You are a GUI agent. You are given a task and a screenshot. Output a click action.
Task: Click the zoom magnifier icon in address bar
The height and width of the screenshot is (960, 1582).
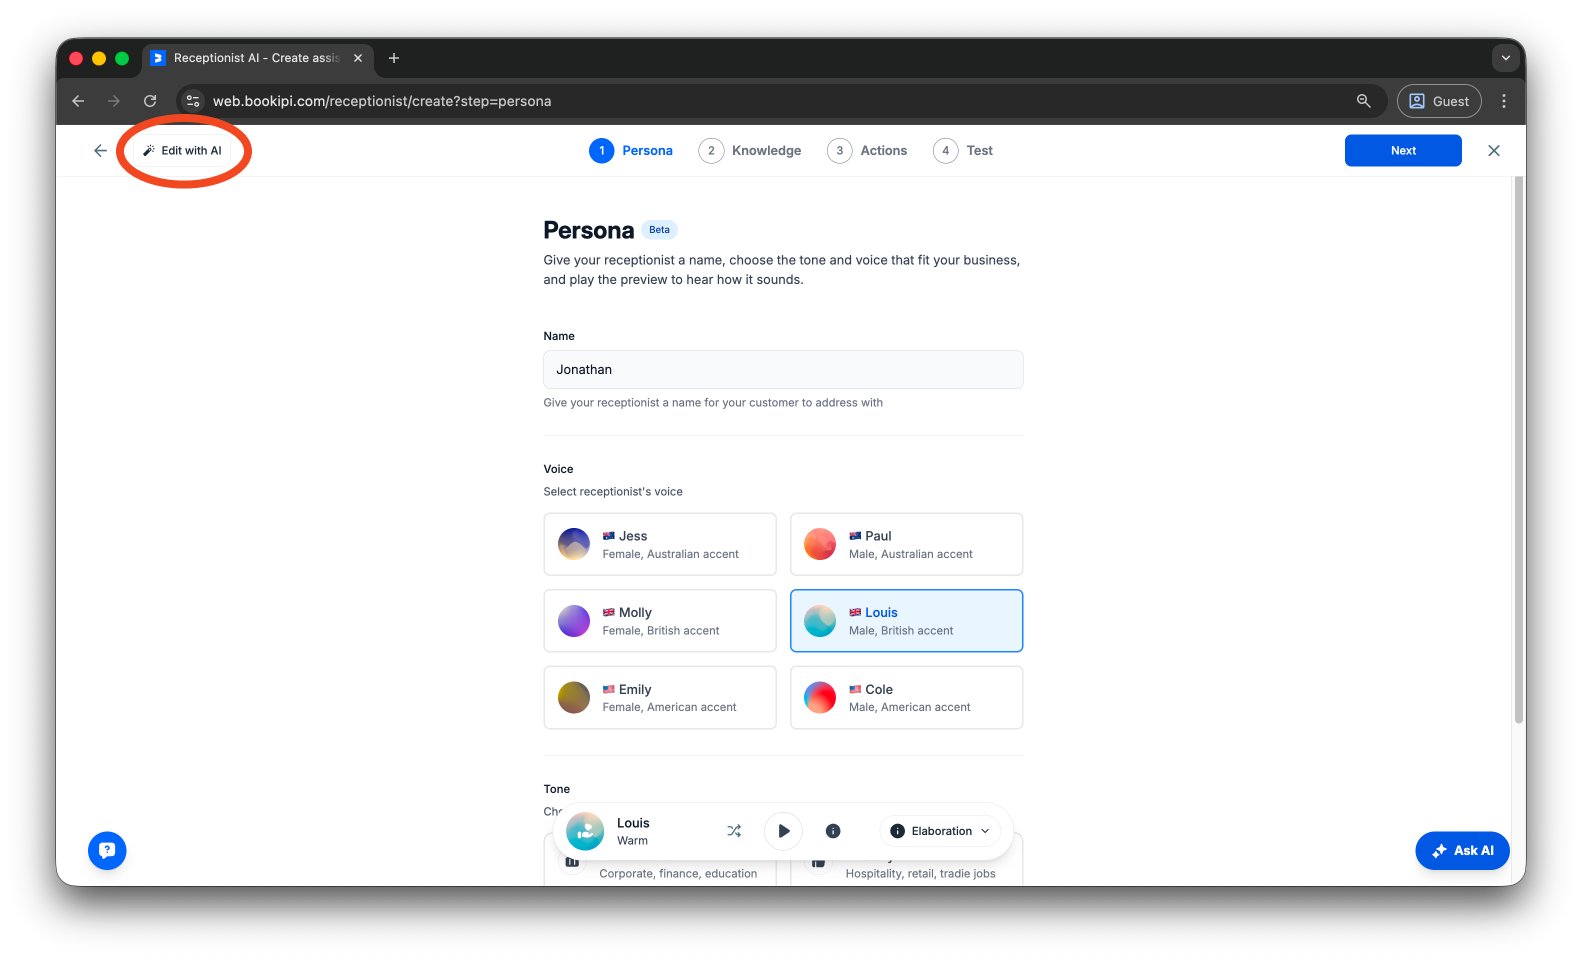pyautogui.click(x=1363, y=101)
